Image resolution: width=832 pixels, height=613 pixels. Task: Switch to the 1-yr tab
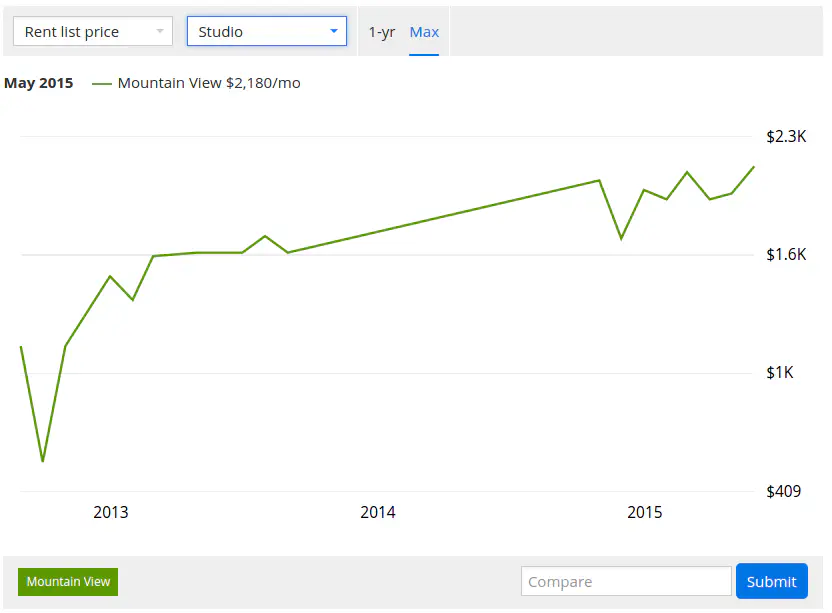[x=381, y=32]
